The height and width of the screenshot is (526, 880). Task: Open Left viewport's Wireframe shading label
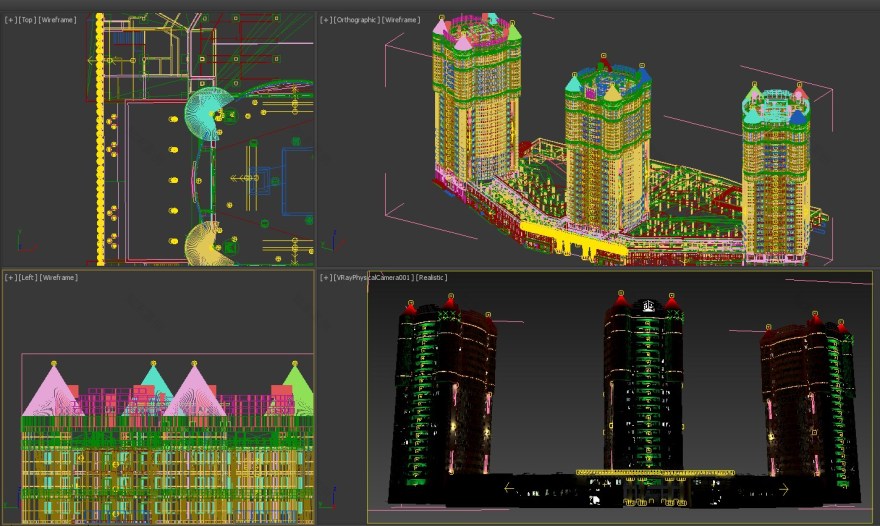click(x=60, y=277)
